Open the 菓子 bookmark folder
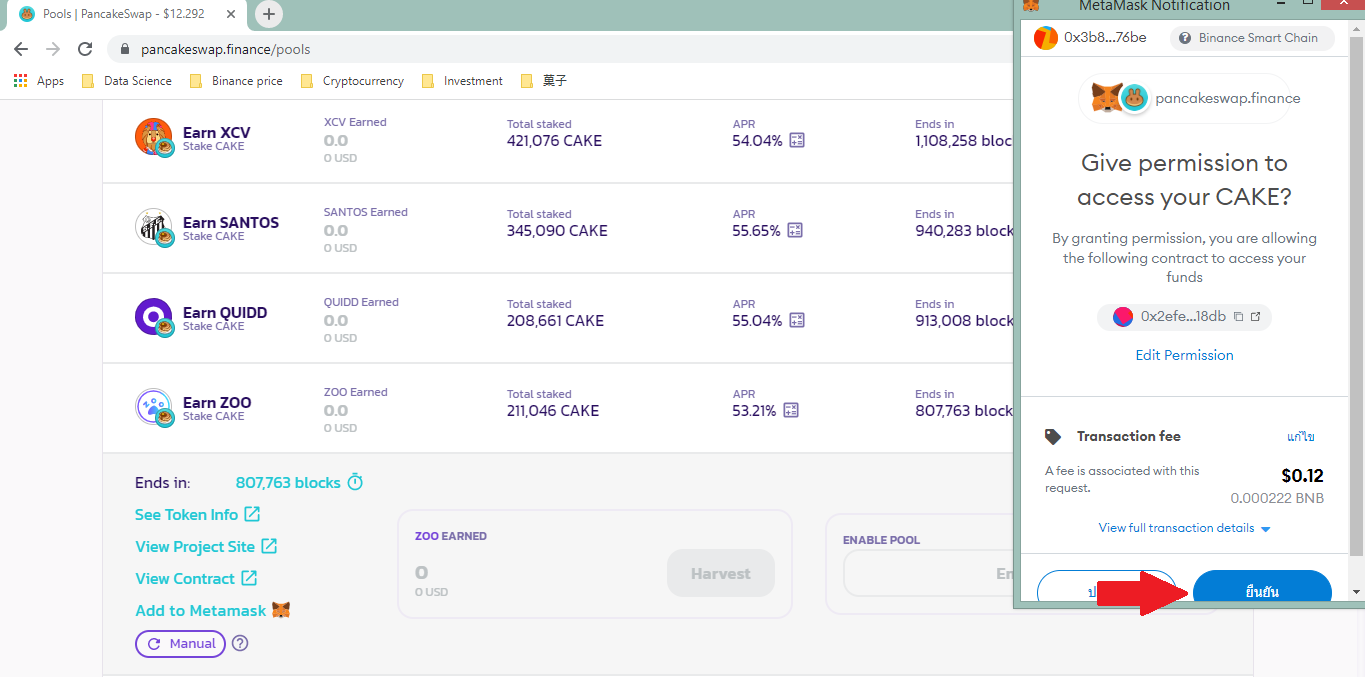The image size is (1365, 677). click(543, 81)
